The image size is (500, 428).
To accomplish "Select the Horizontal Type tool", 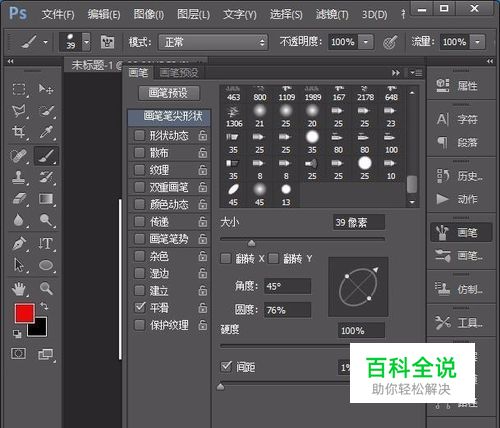I will point(46,243).
